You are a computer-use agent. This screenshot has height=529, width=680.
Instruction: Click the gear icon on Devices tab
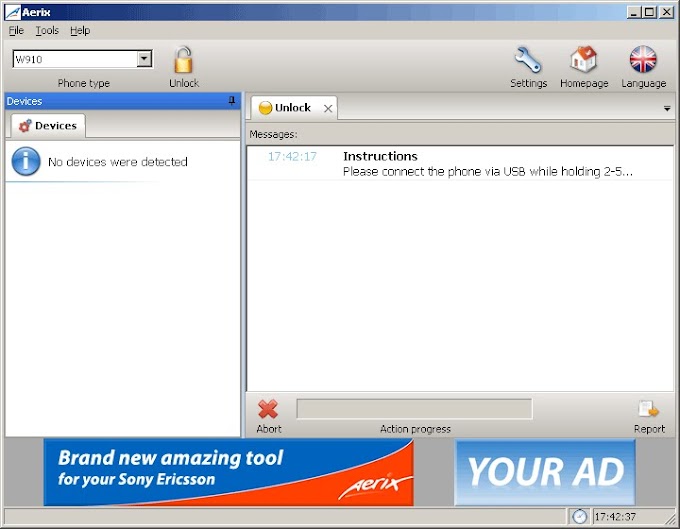(25, 125)
